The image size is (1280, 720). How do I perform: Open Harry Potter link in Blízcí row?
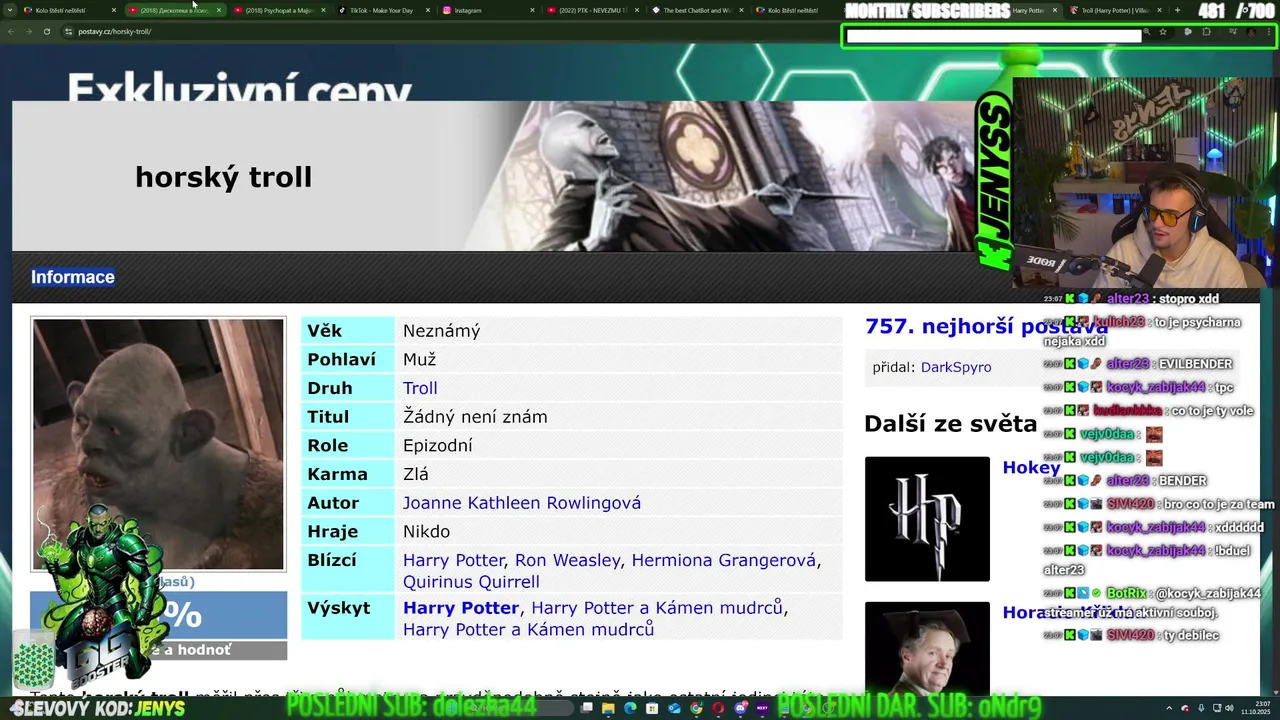point(454,560)
